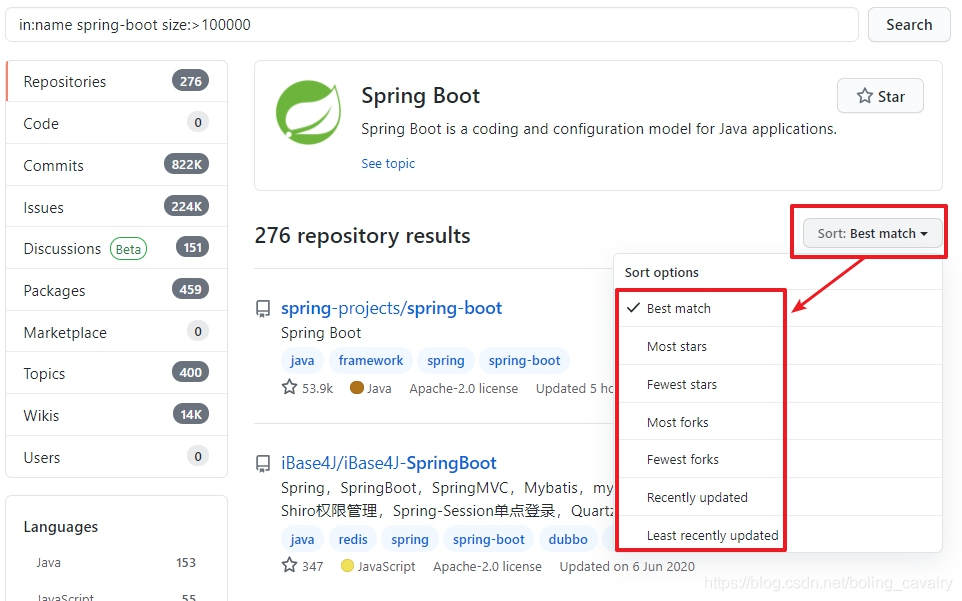Open the framework topic tag
Image resolution: width=962 pixels, height=601 pixels.
pyautogui.click(x=371, y=361)
